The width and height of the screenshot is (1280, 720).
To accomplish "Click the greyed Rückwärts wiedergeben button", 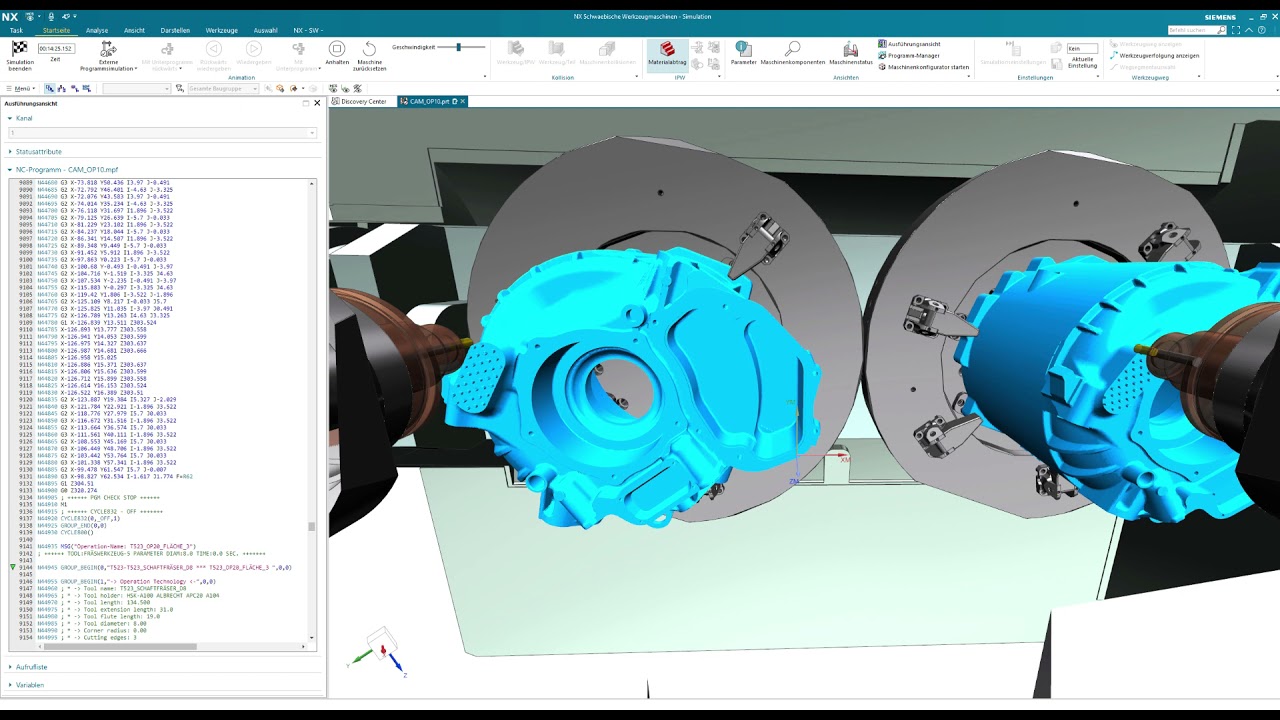I will point(213,49).
